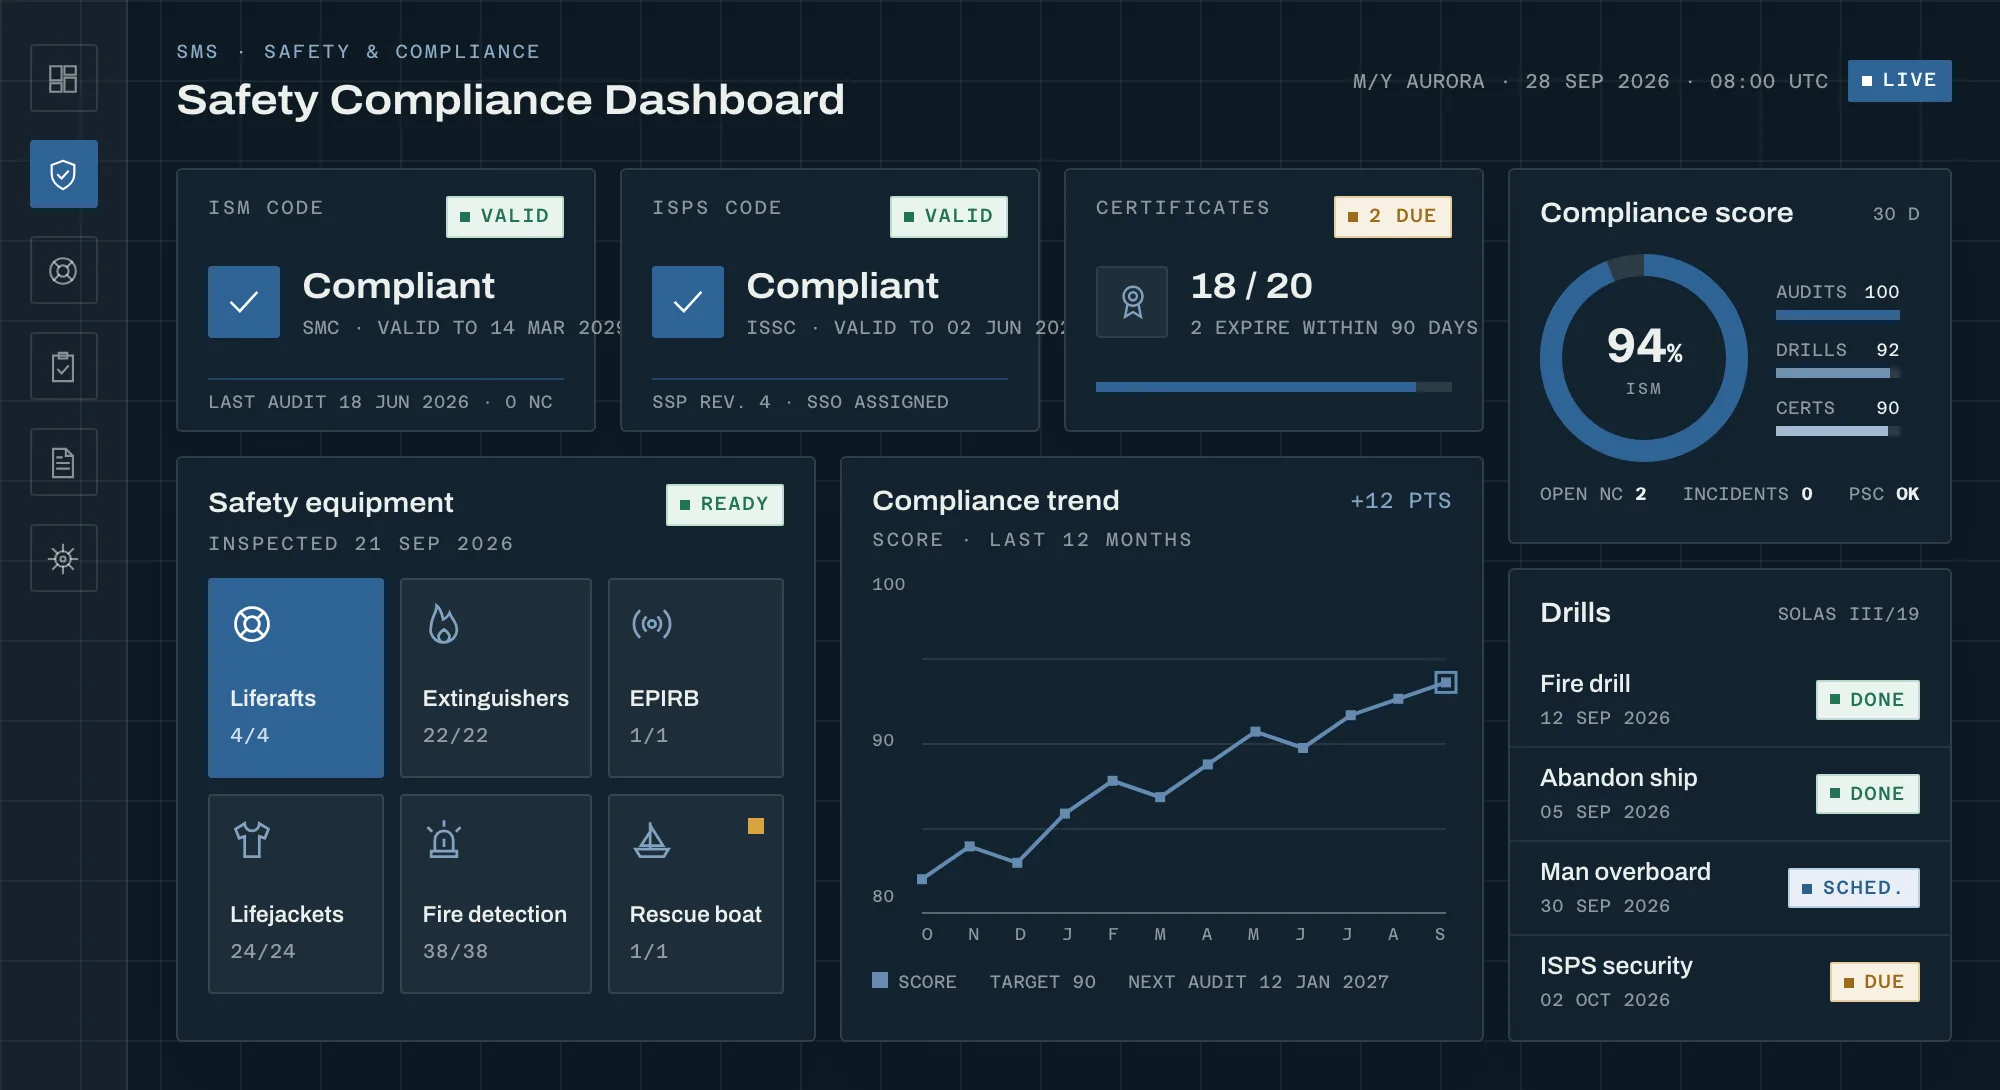The height and width of the screenshot is (1090, 2000).
Task: Open the clipboard checklist icon in sidebar
Action: tap(63, 366)
